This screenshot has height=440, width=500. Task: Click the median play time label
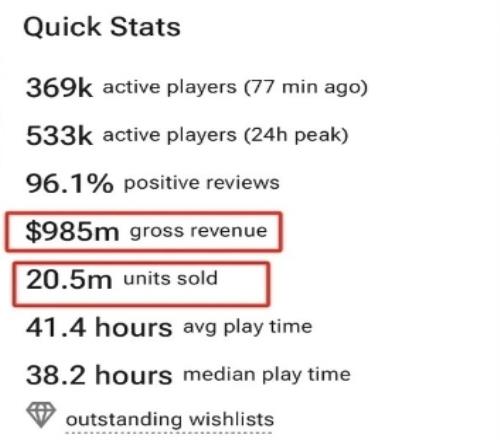[x=267, y=375]
